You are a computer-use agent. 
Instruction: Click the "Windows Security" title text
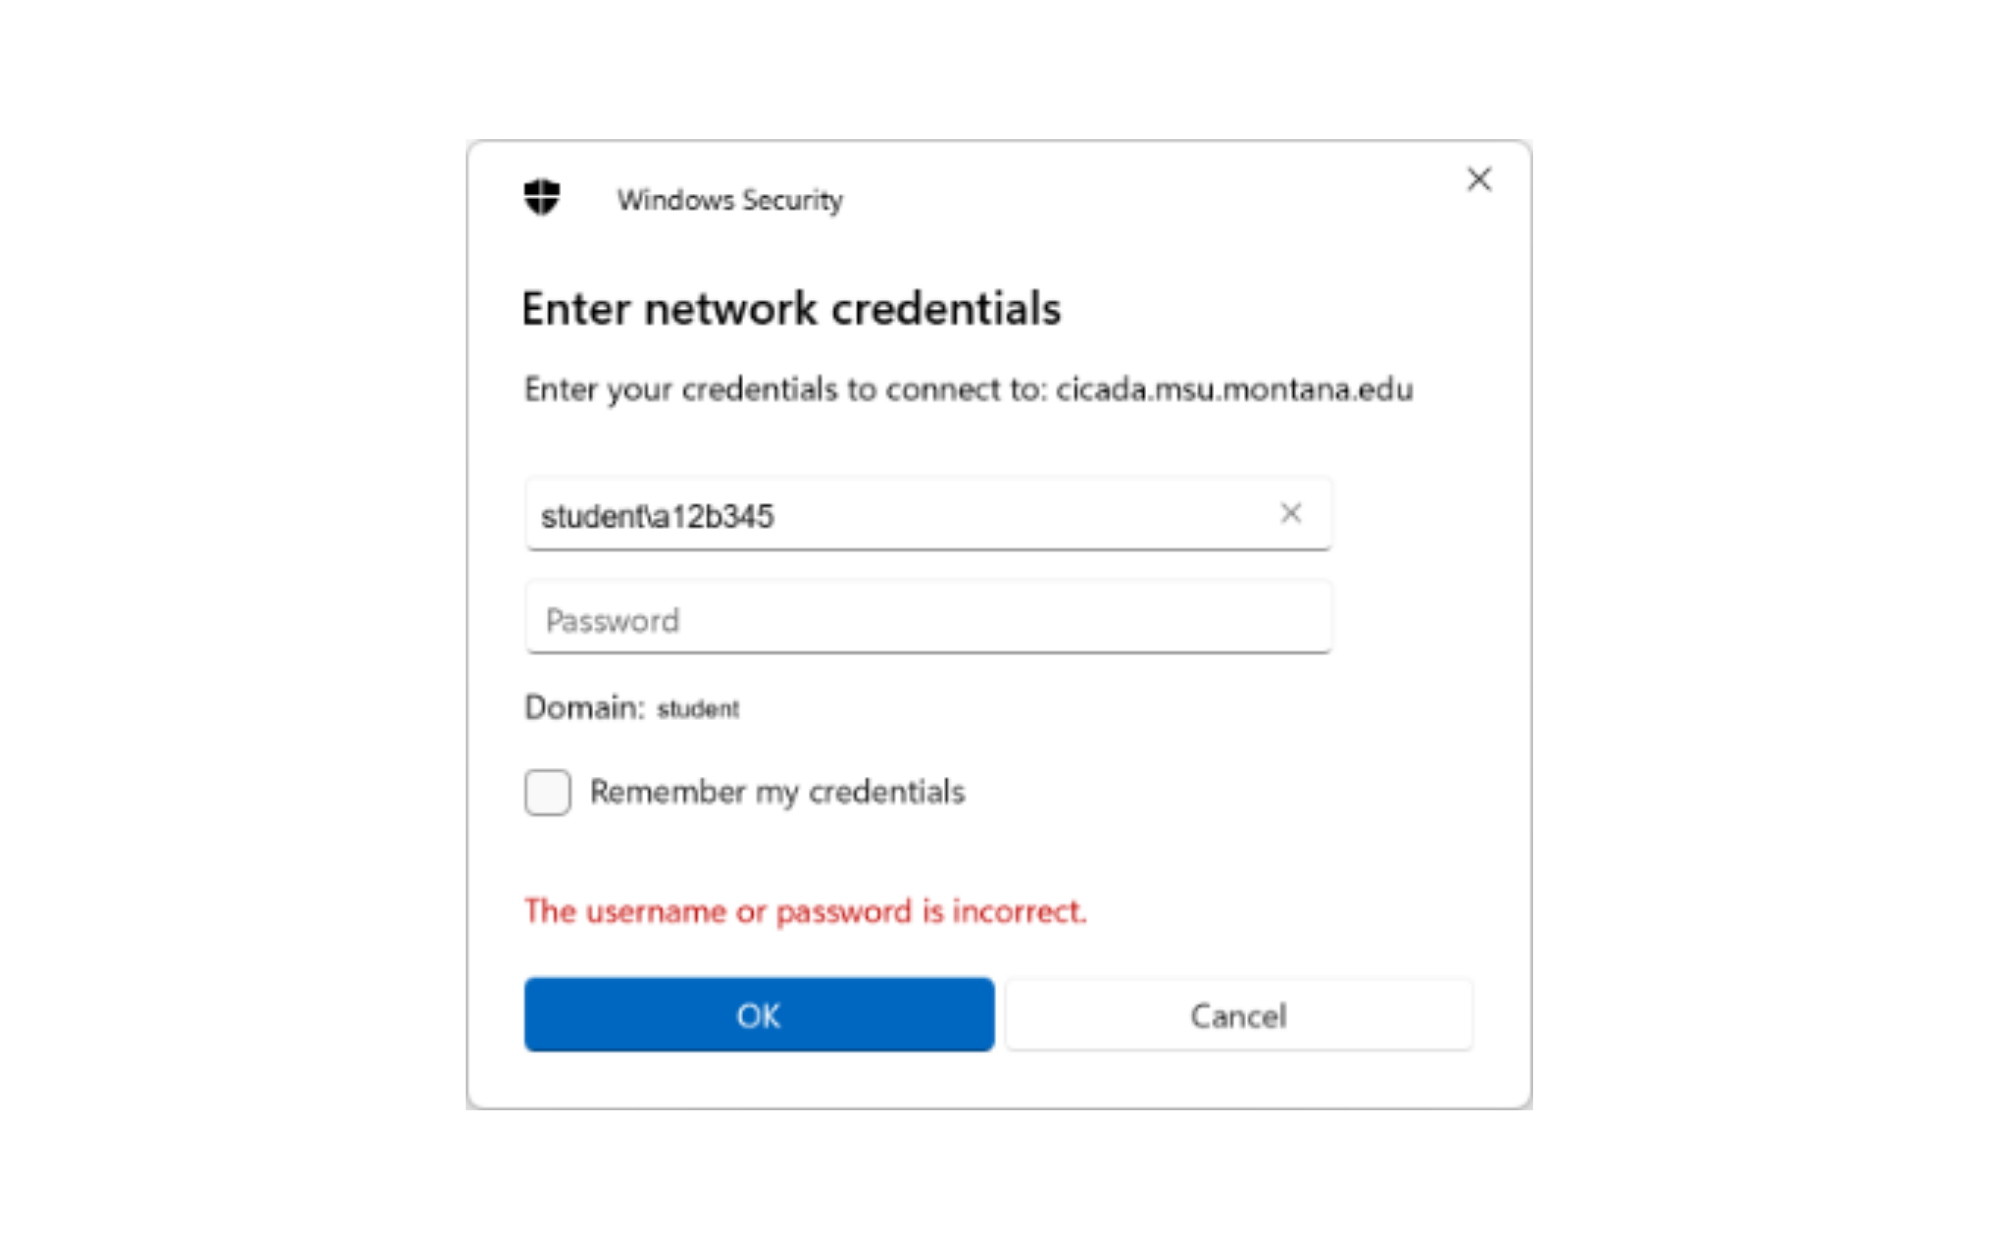coord(730,200)
